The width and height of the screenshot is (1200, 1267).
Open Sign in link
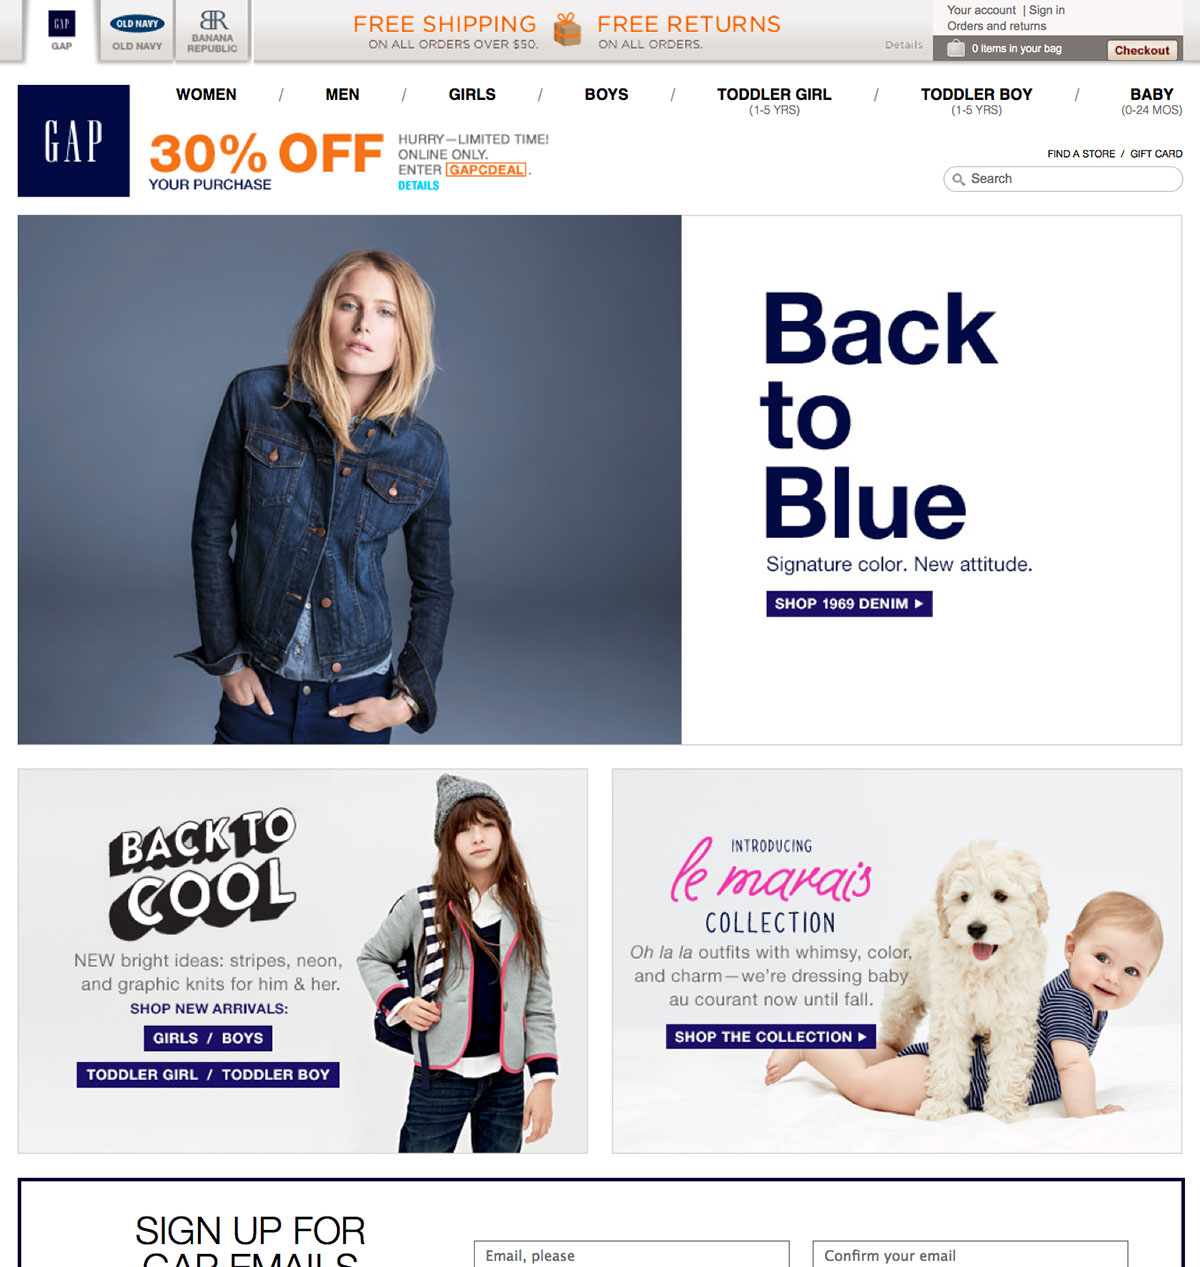[1047, 10]
